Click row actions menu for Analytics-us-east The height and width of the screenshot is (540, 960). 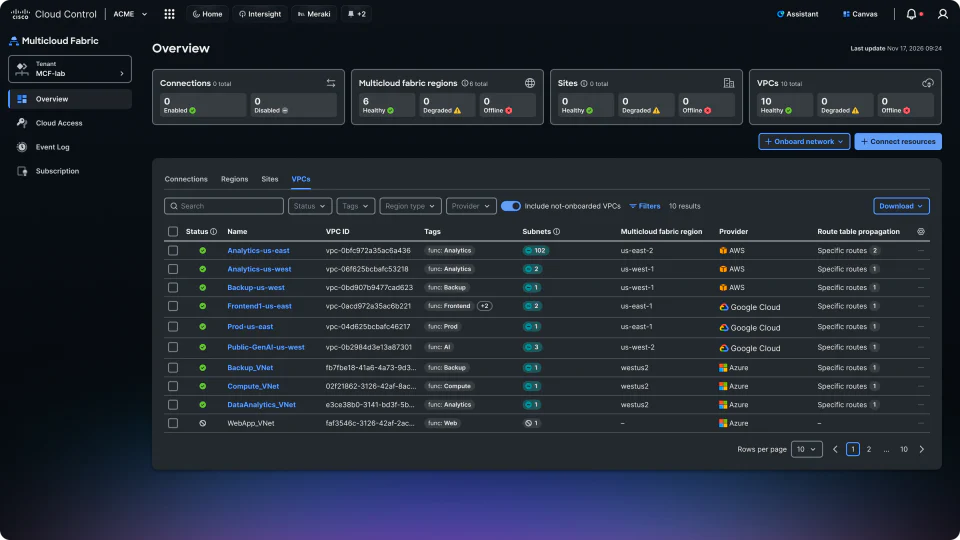(x=921, y=250)
